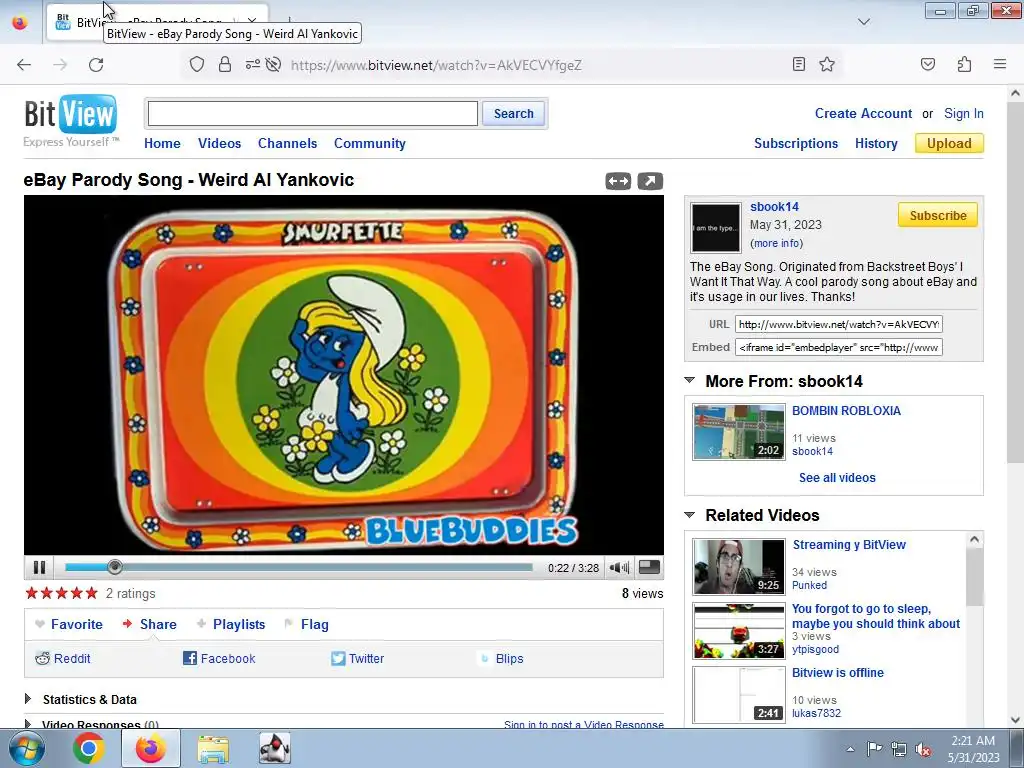Rate video with the fifth star
Screen dimensions: 1024x768
point(91,593)
